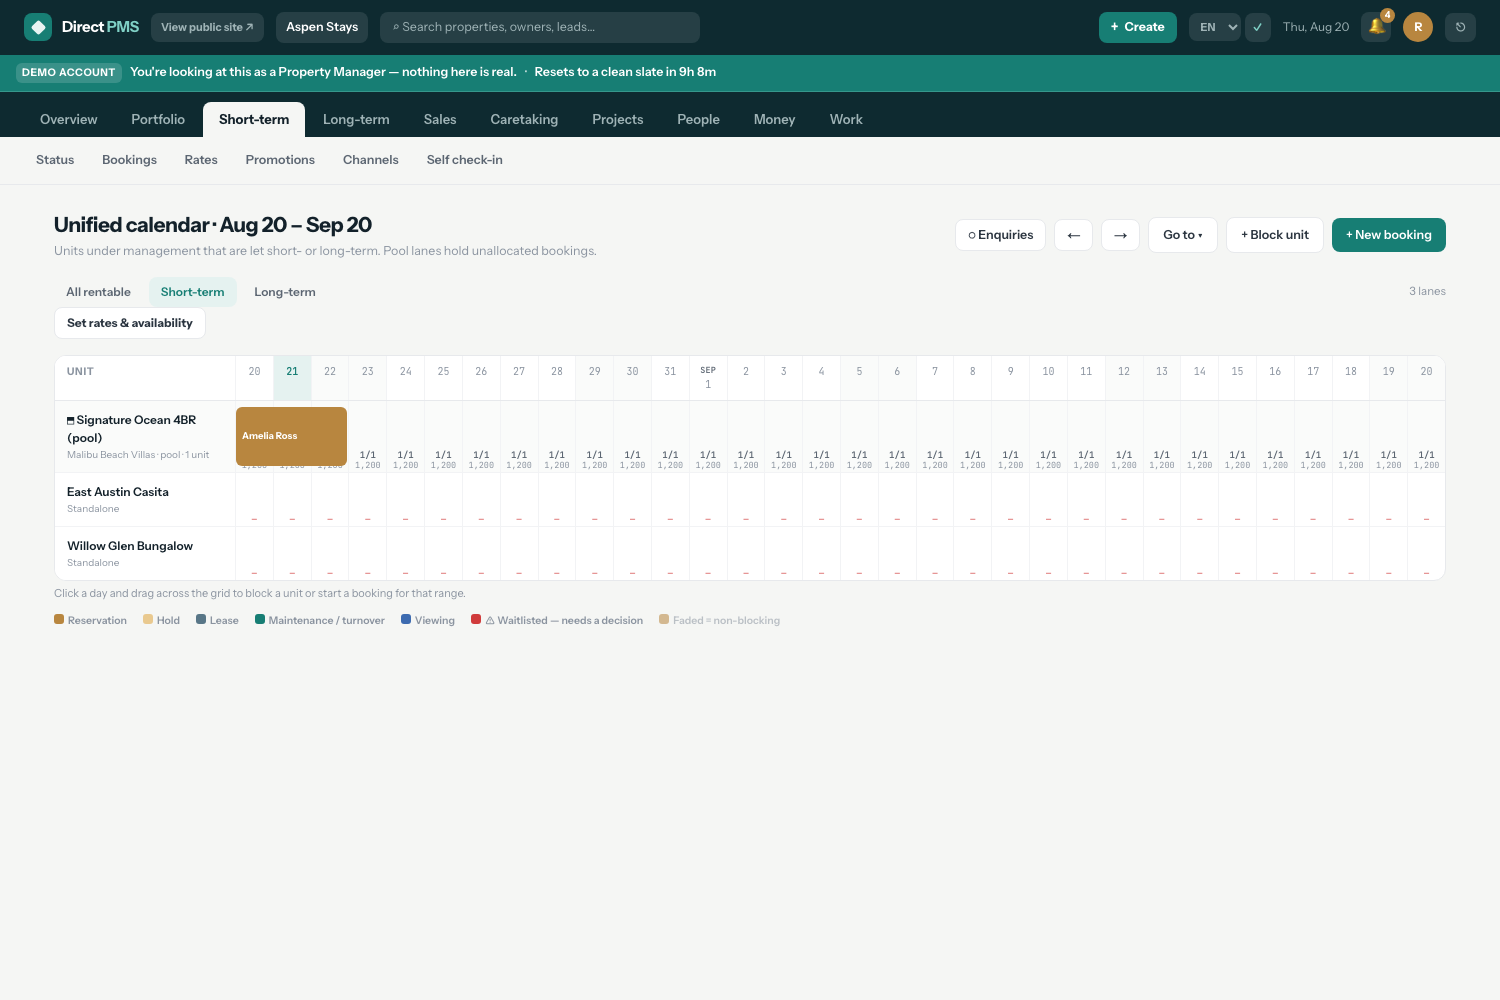Switch filter to All rentable
Viewport: 1500px width, 1000px height.
pos(98,292)
